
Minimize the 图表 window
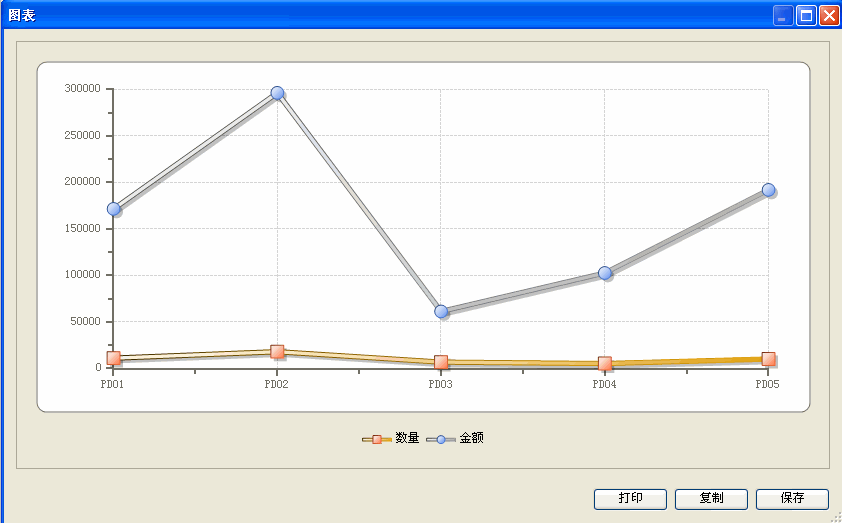783,16
